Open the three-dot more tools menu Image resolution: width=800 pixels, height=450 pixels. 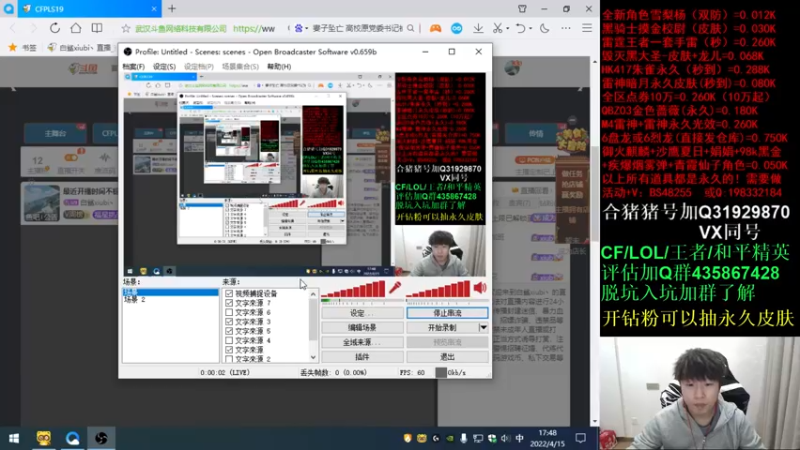566,28
